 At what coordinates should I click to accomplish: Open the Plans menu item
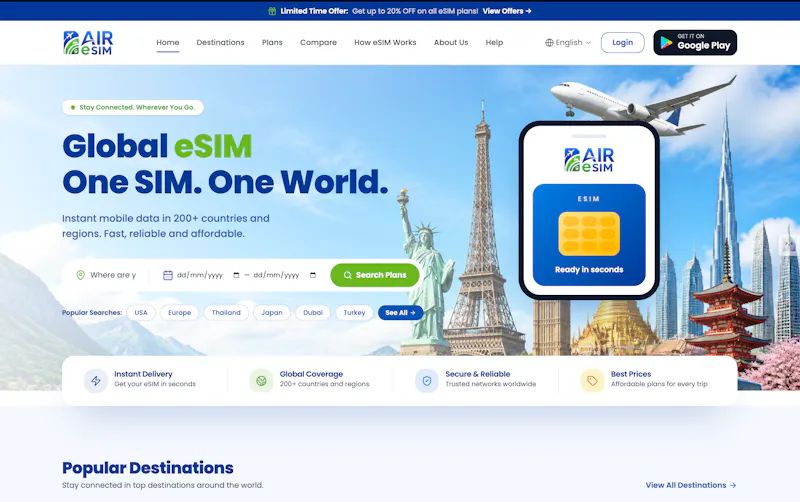tap(272, 42)
